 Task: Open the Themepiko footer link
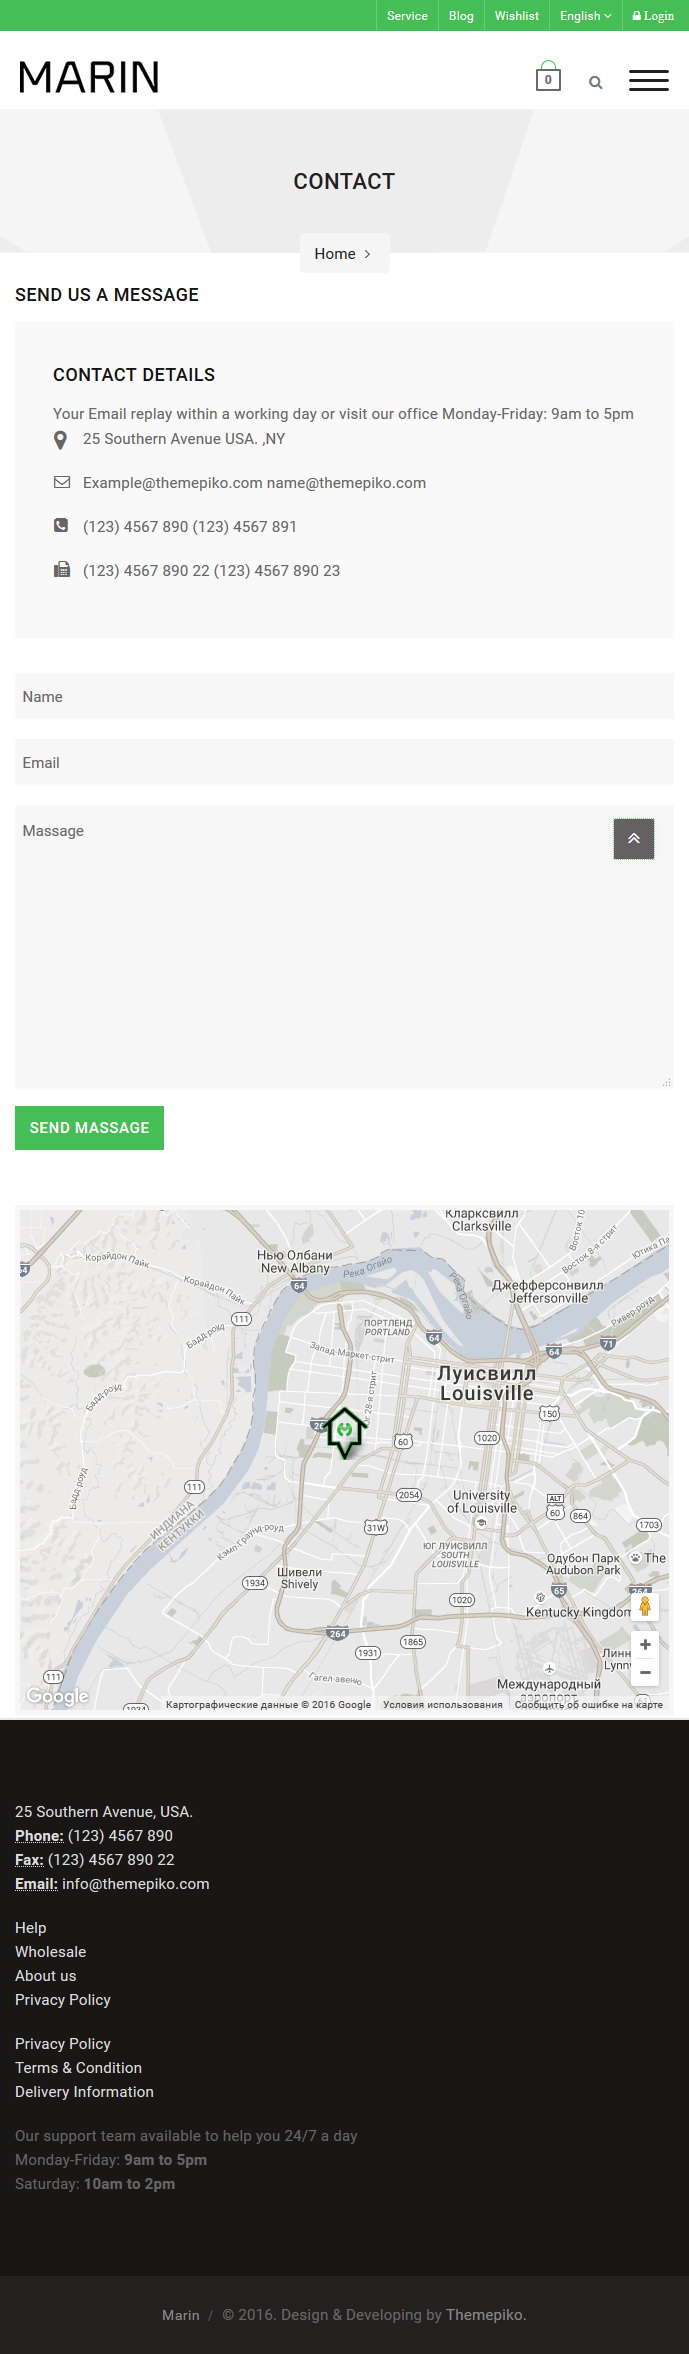click(484, 2315)
